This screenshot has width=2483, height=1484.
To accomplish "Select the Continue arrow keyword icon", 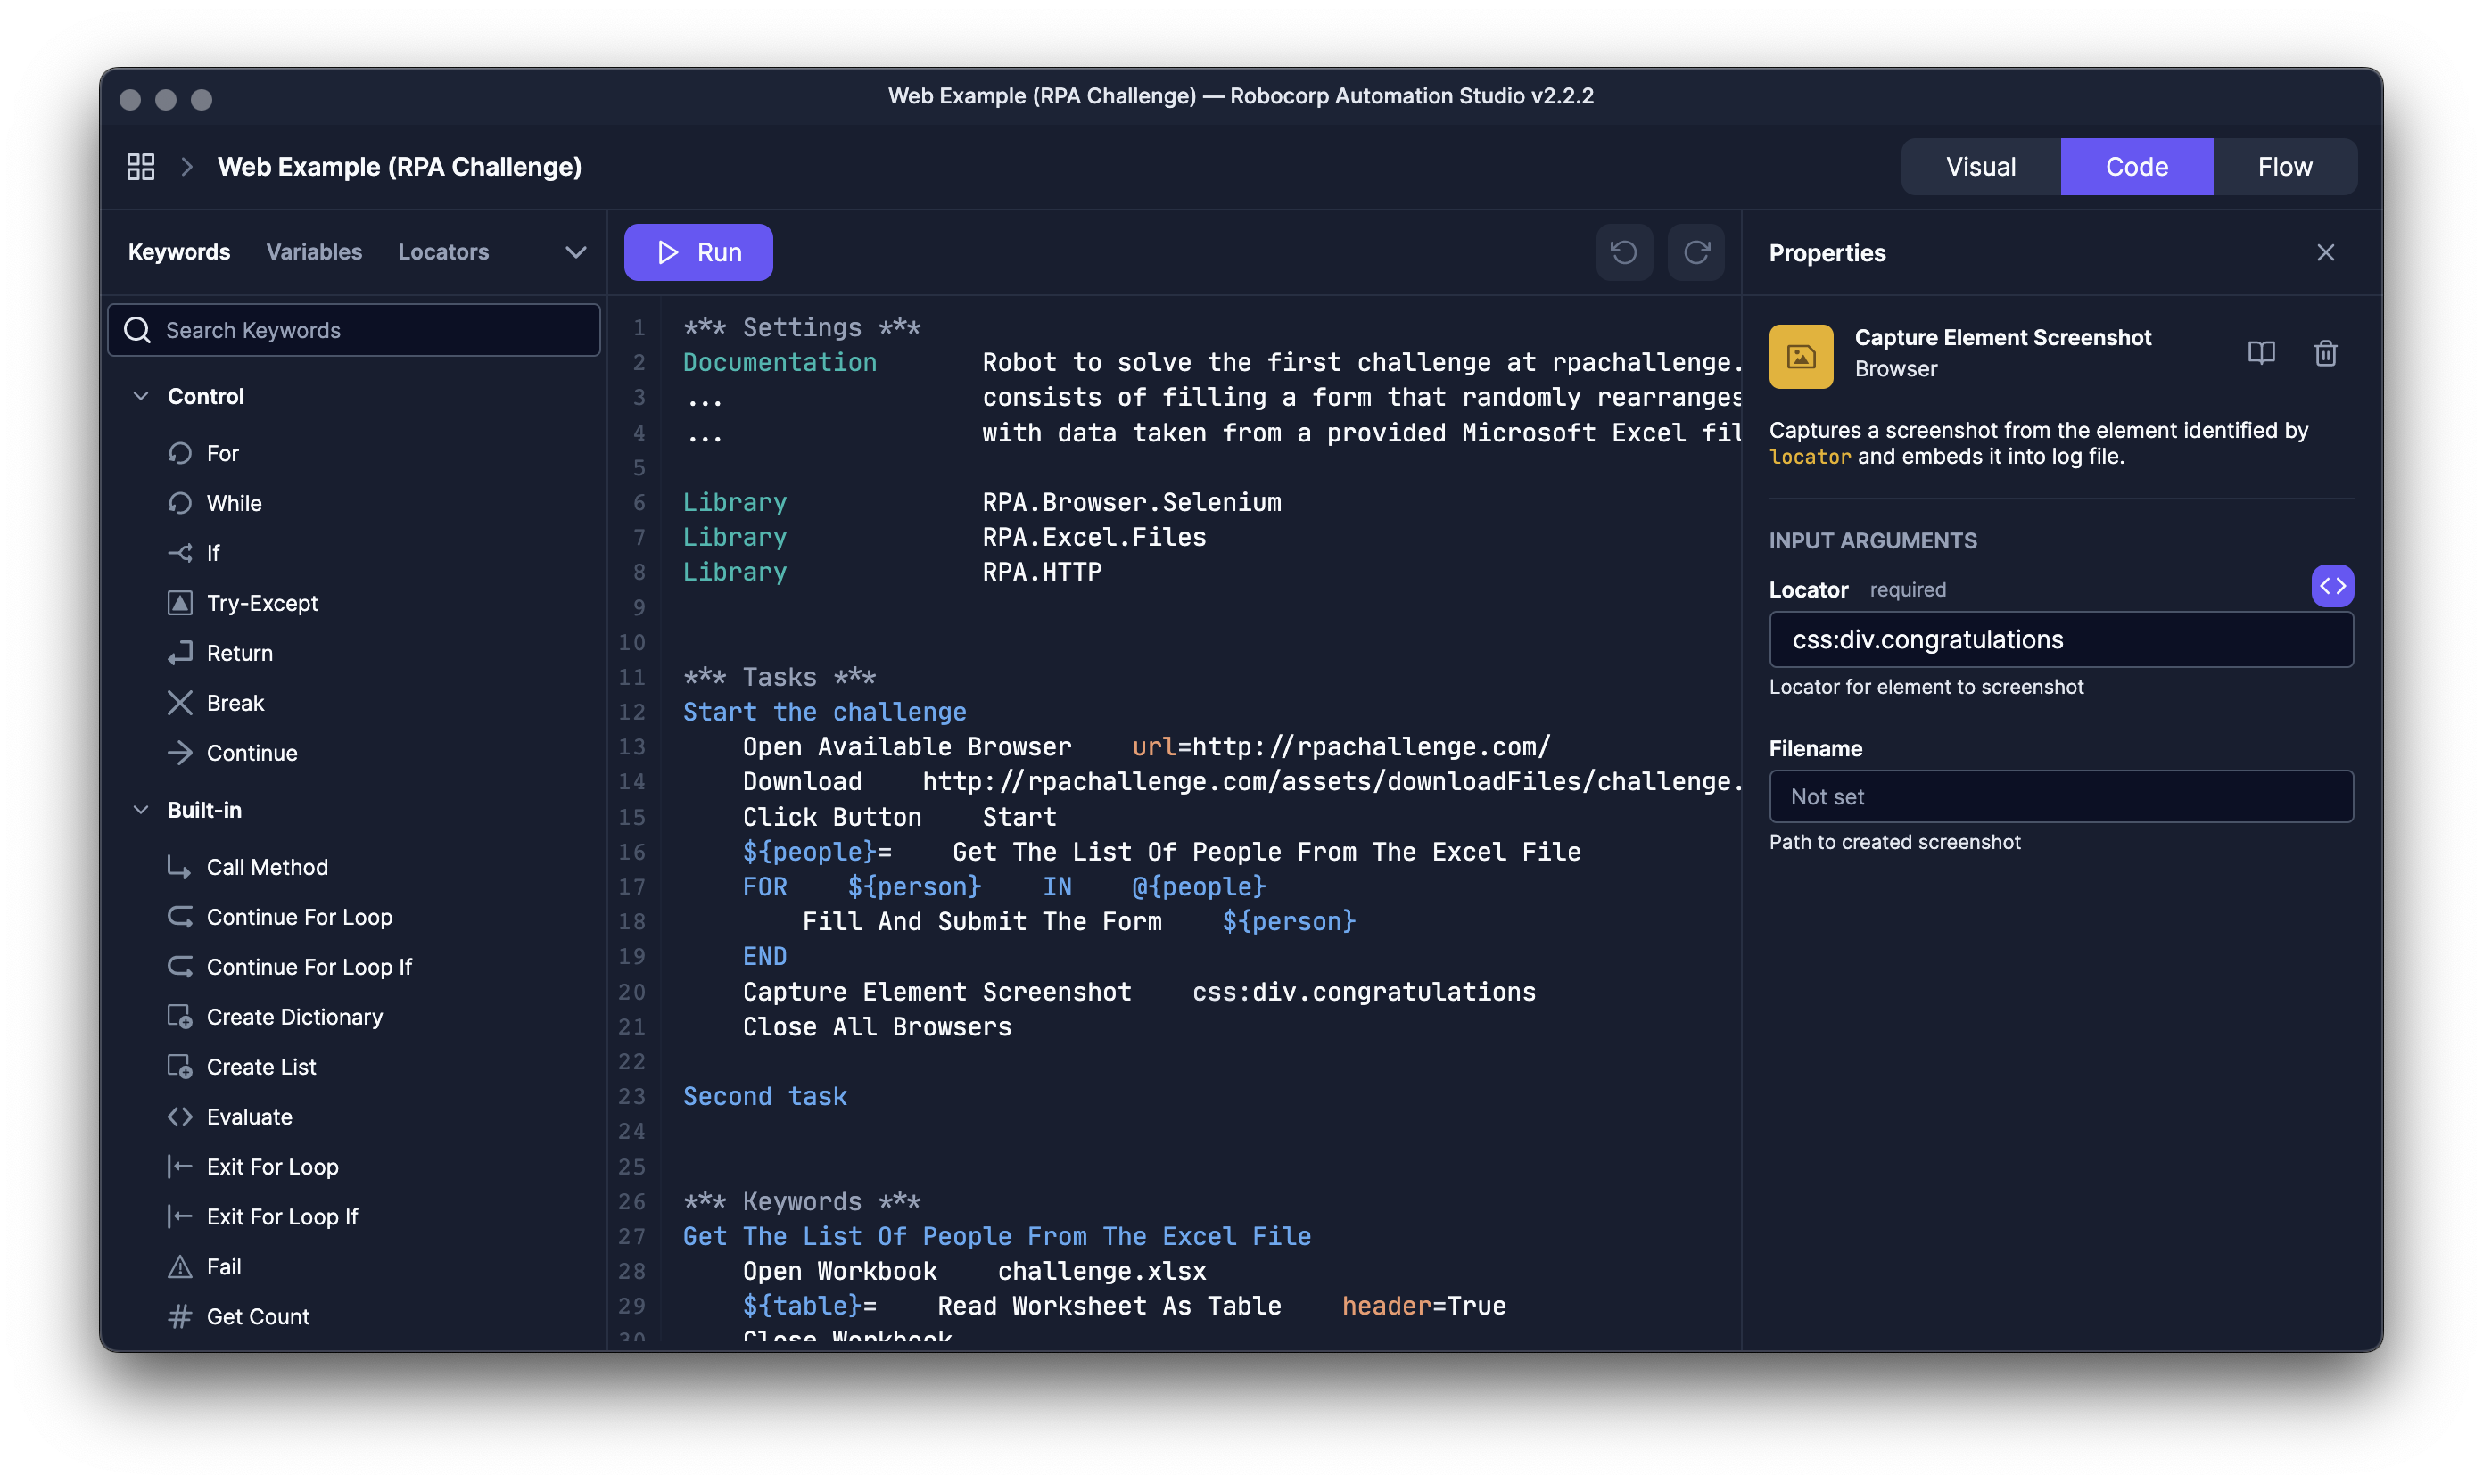I will [x=180, y=753].
